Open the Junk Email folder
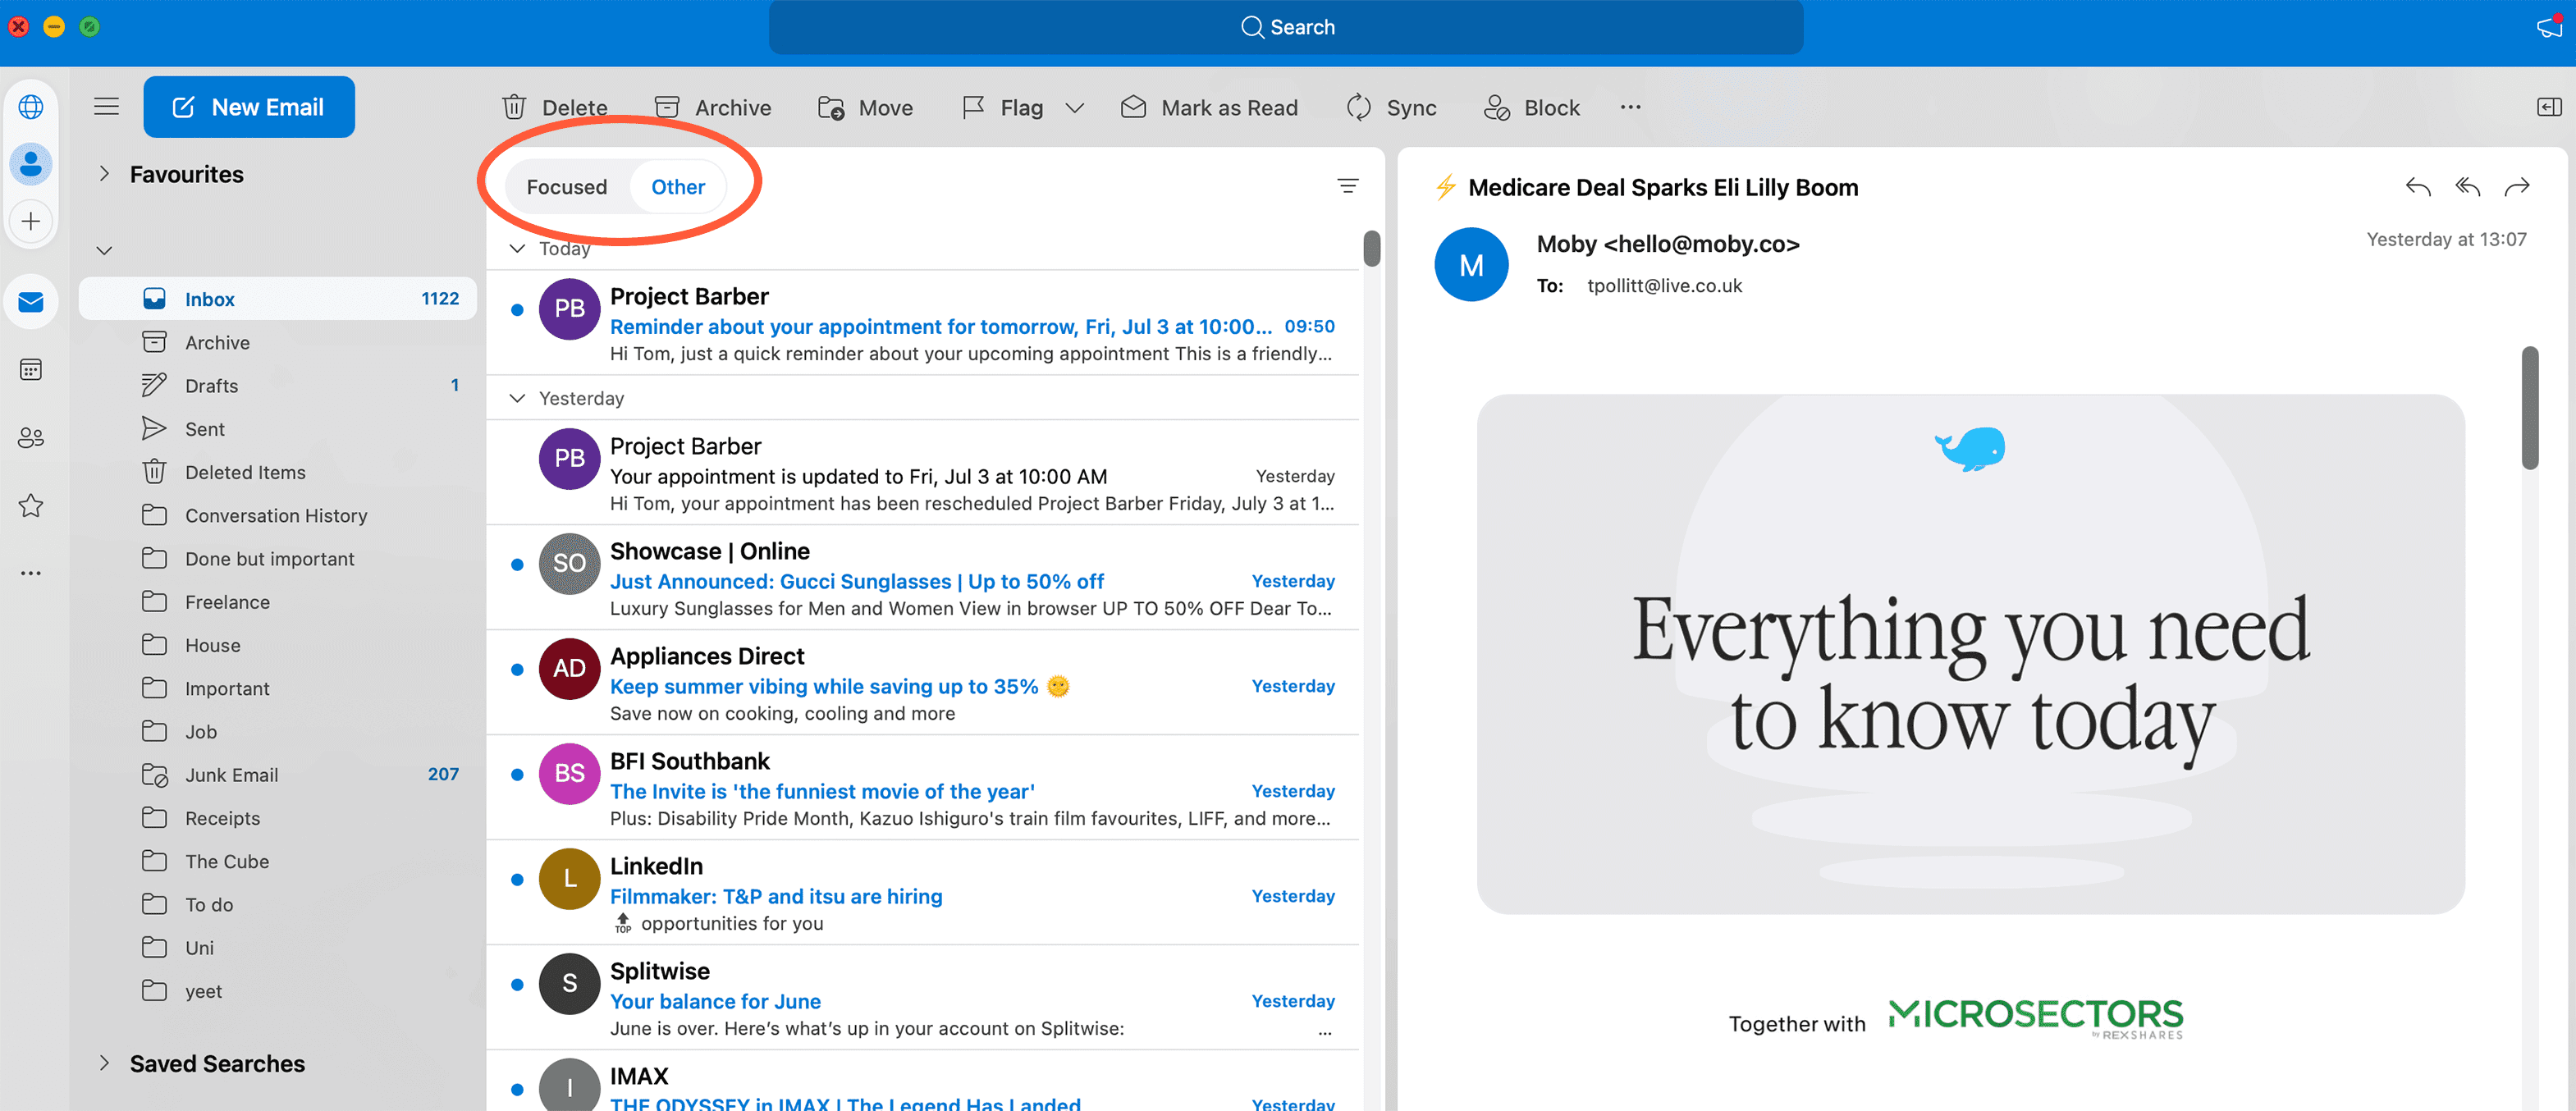 click(x=278, y=775)
